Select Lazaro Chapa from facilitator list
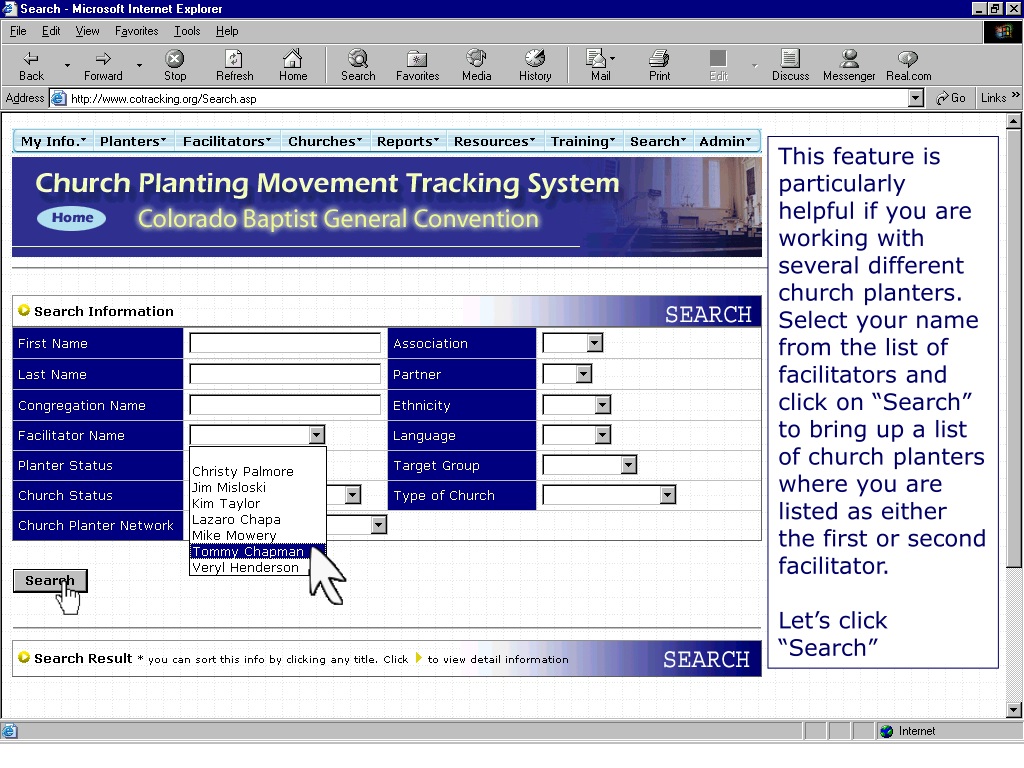The image size is (1024, 768). click(x=257, y=519)
